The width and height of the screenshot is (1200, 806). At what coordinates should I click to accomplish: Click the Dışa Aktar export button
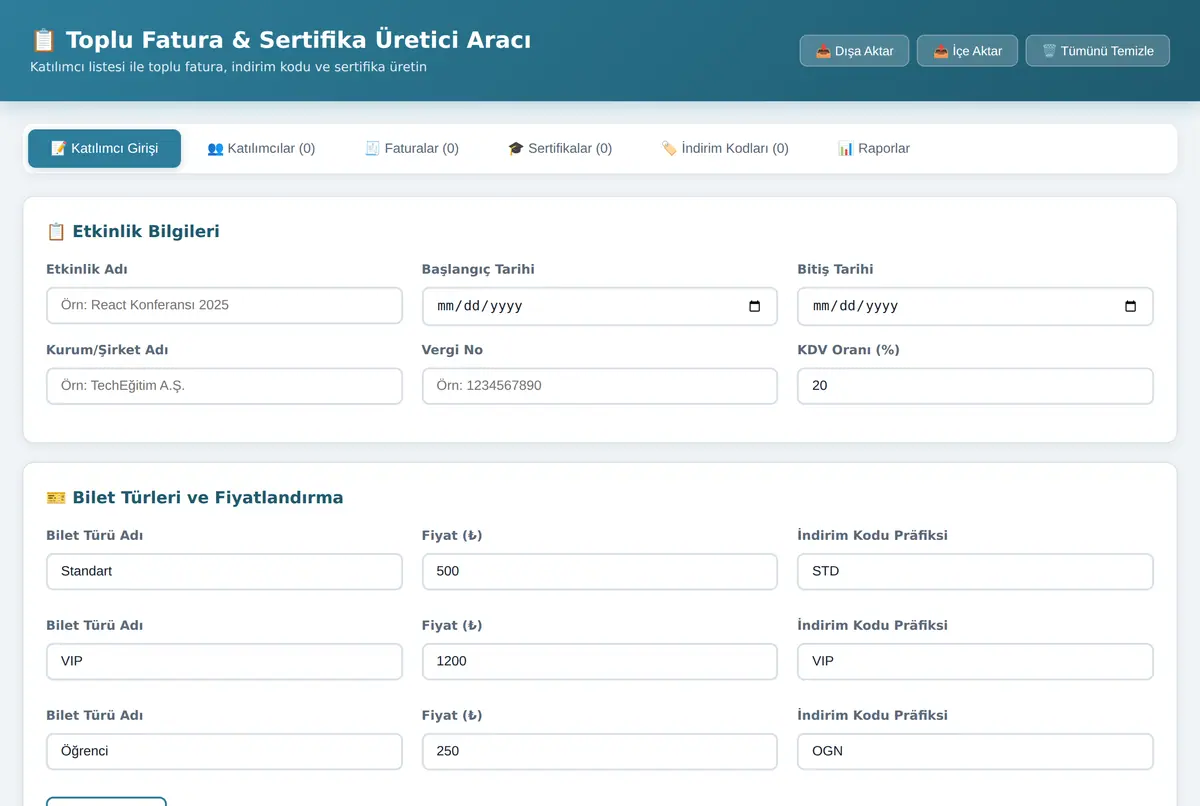coord(854,51)
